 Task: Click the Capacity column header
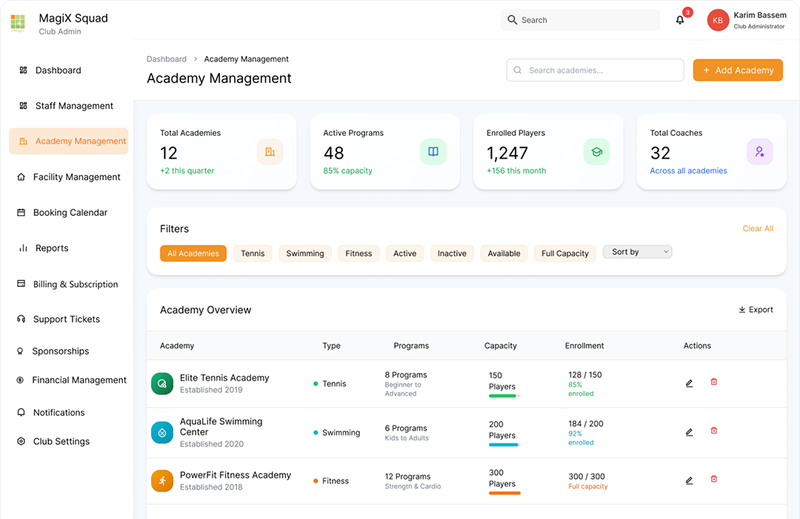click(501, 346)
